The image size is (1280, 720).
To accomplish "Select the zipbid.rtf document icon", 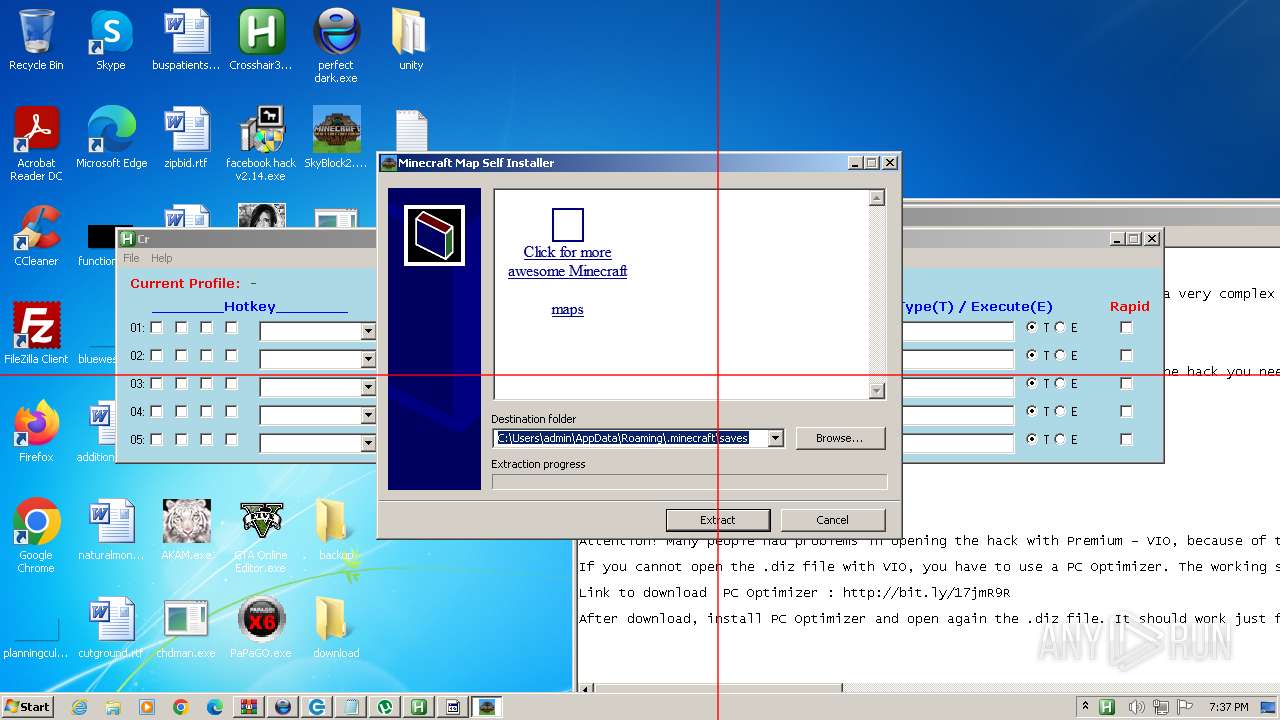I will pos(186,139).
